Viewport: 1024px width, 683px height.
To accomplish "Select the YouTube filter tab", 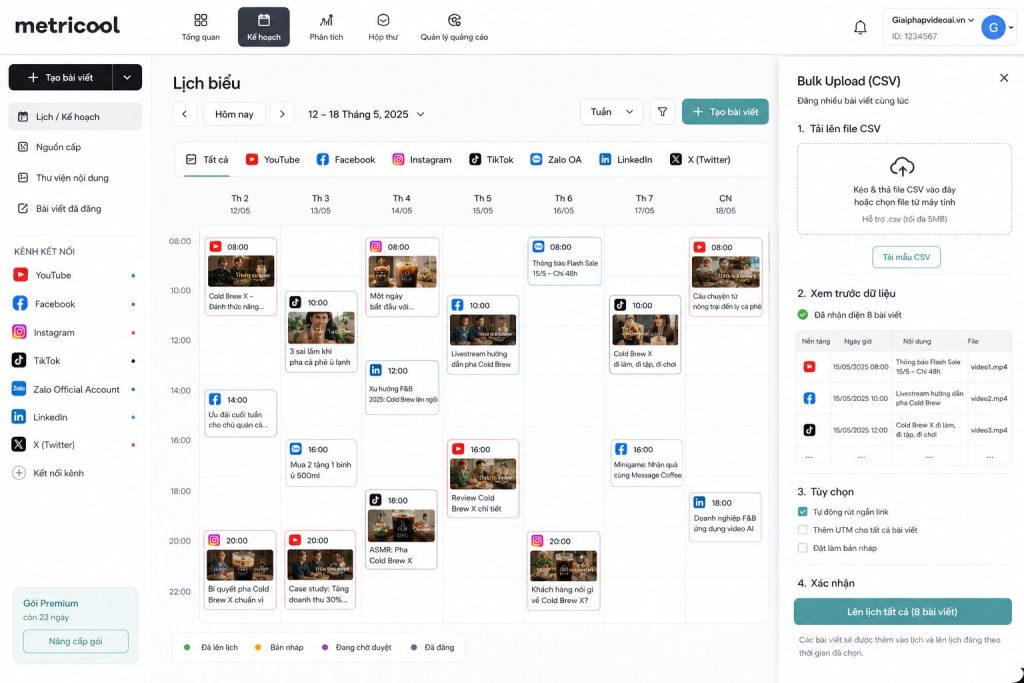I will click(x=272, y=159).
